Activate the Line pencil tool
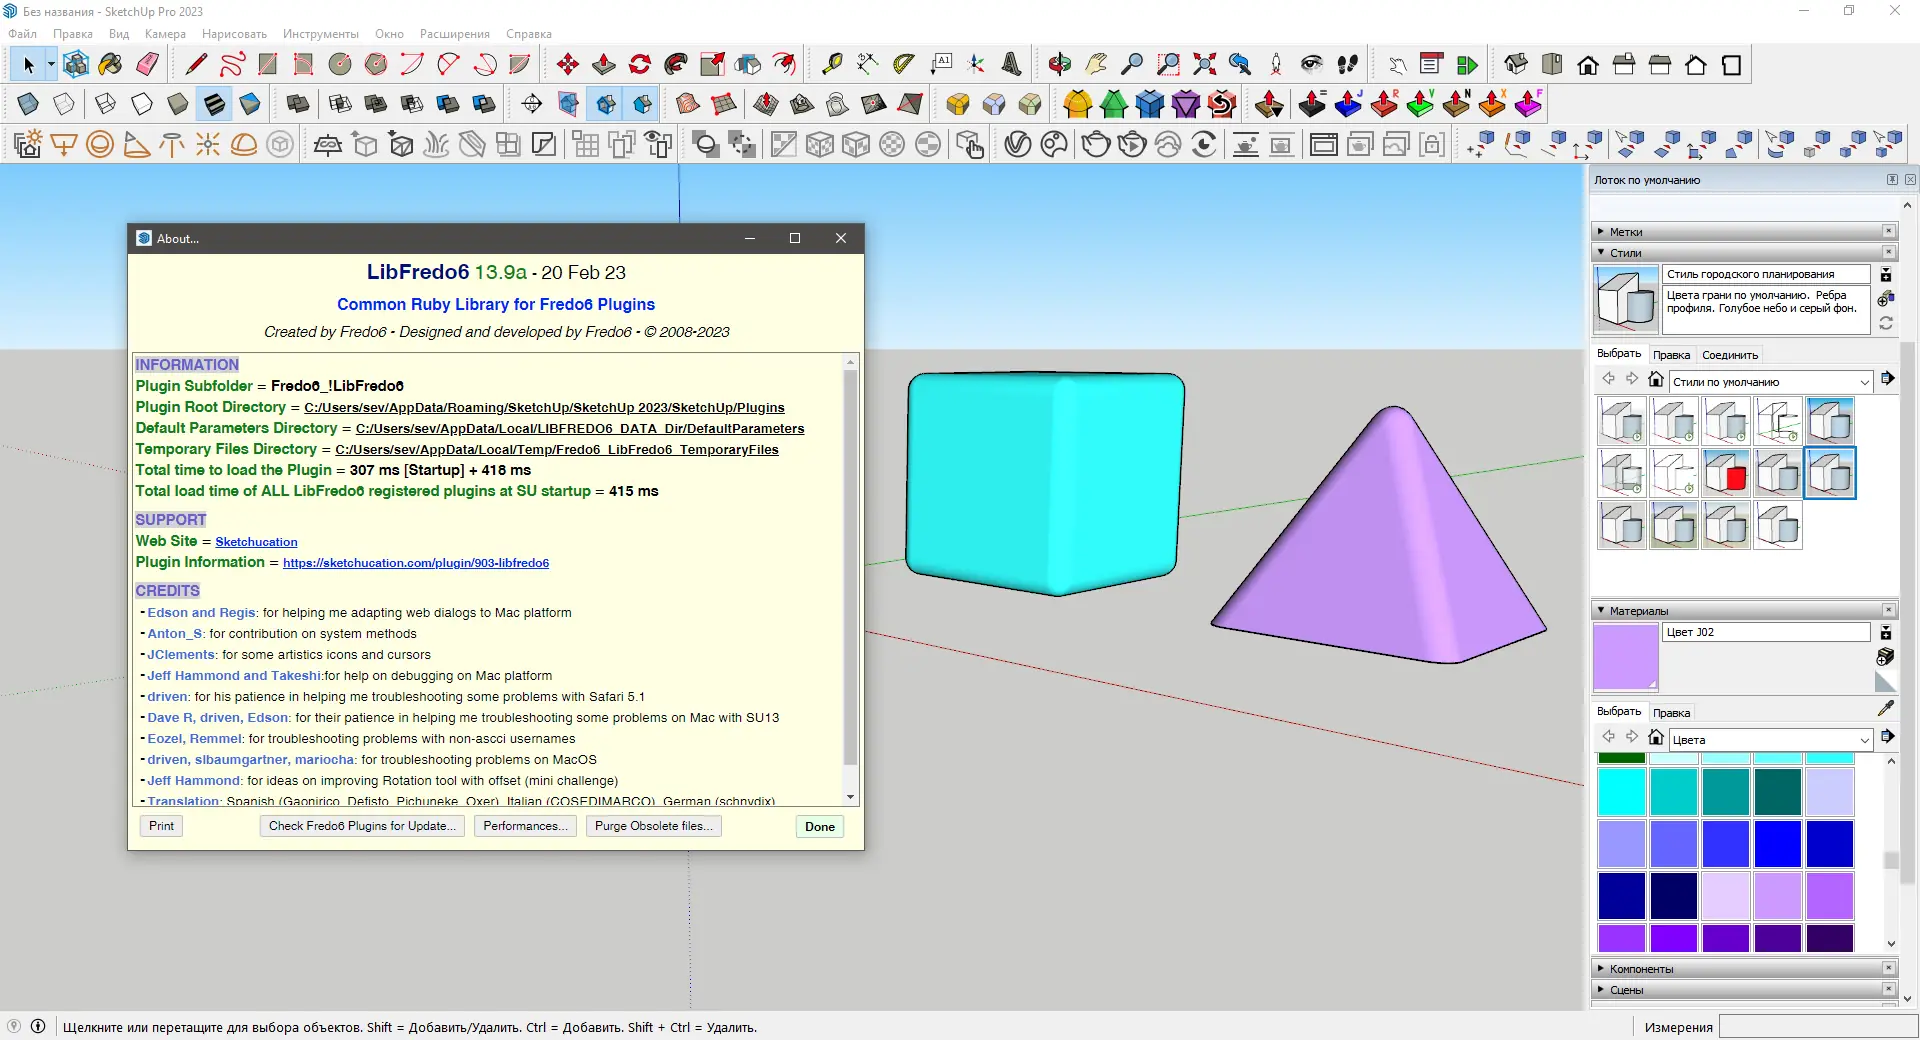 tap(196, 65)
